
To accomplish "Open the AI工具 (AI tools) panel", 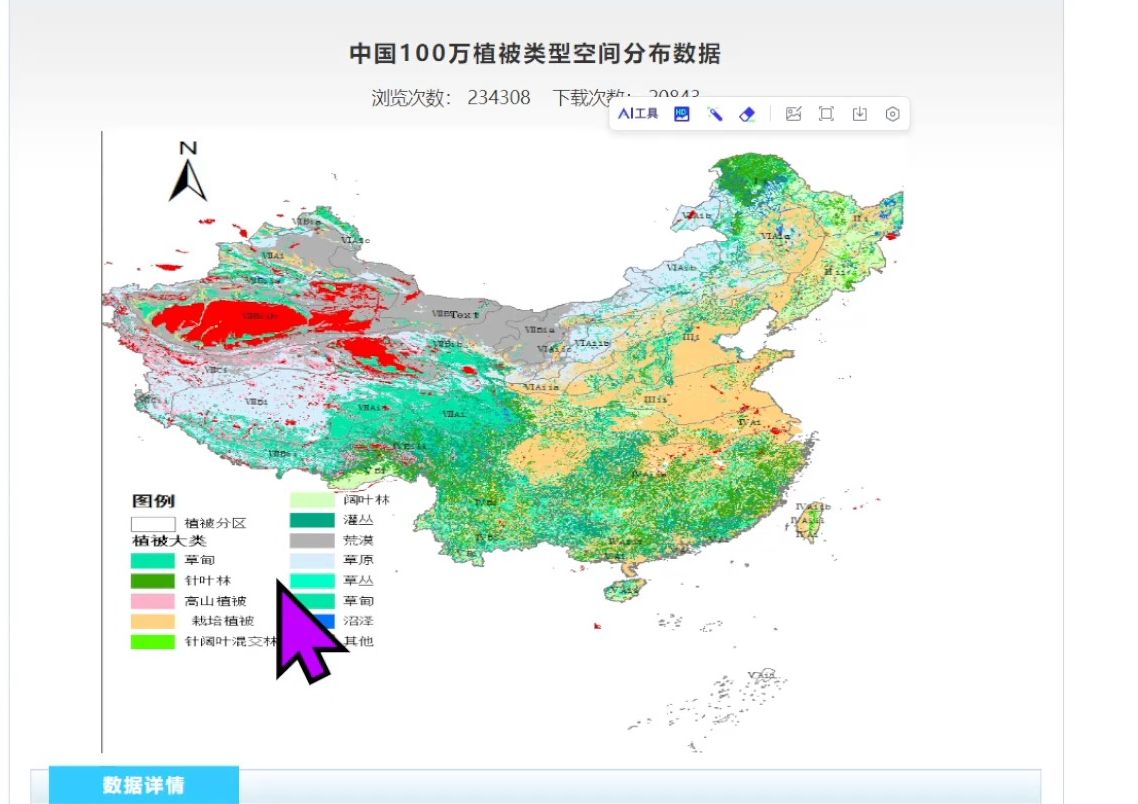I will [638, 113].
